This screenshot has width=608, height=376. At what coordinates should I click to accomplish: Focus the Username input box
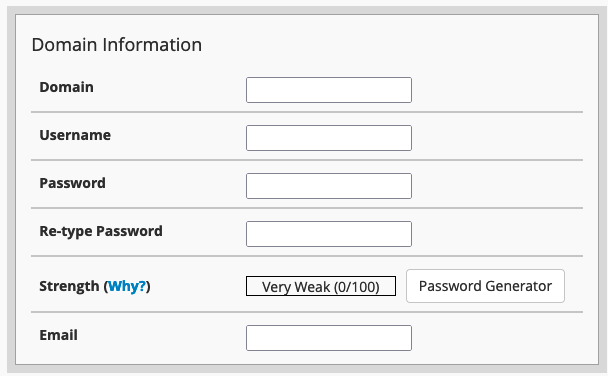[329, 138]
